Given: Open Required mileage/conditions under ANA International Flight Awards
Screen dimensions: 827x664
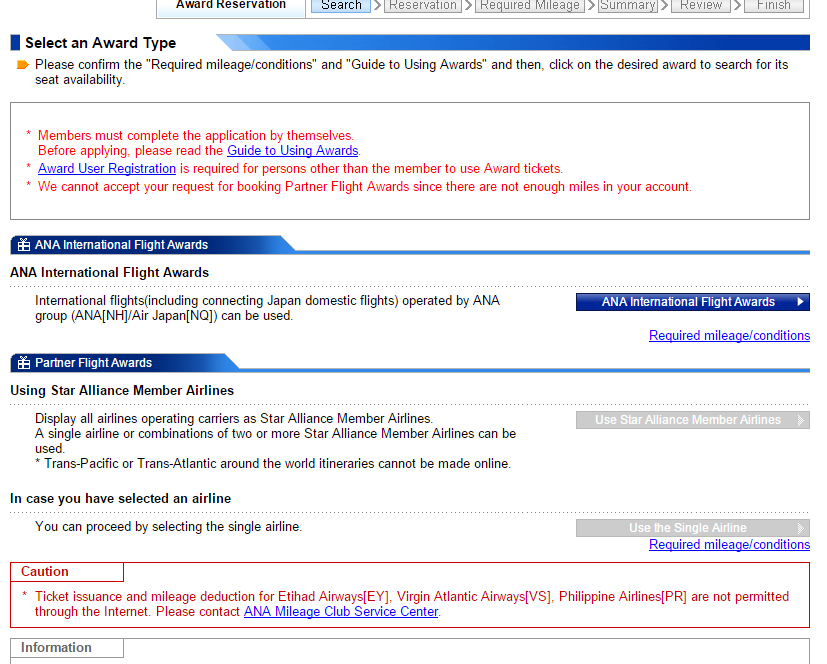Looking at the screenshot, I should coord(729,336).
